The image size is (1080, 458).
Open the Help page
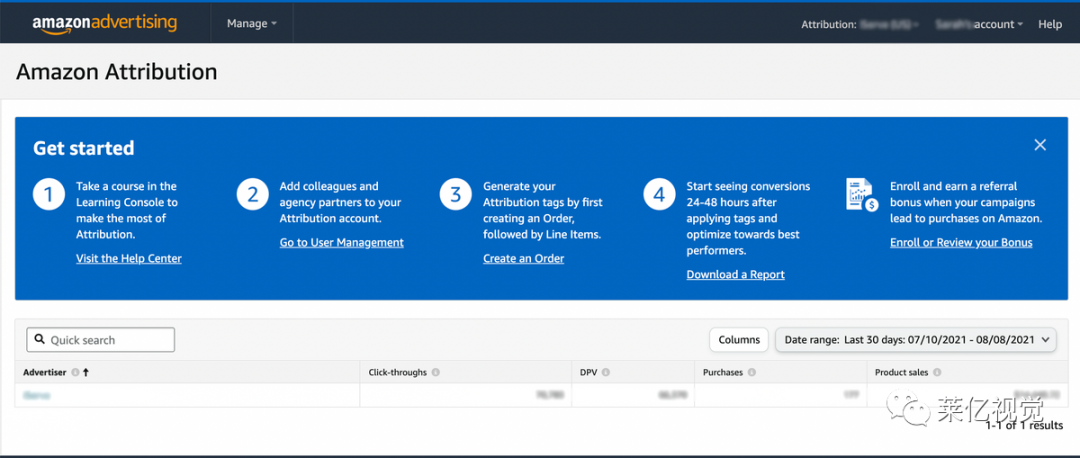click(x=1050, y=24)
